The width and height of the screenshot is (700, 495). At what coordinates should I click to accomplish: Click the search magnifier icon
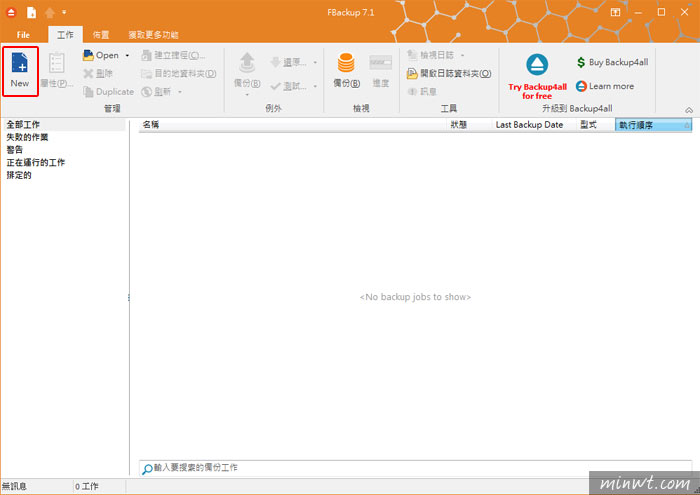pos(147,469)
